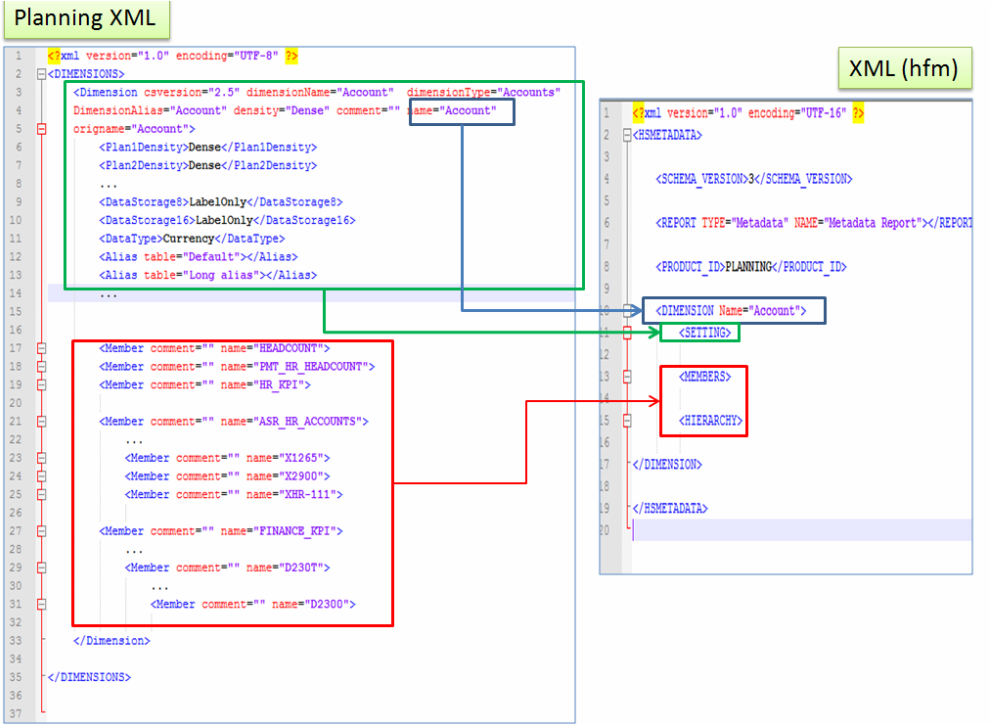The height and width of the screenshot is (725, 994).
Task: Expand fold marker beside X1265 member
Action: click(x=41, y=458)
